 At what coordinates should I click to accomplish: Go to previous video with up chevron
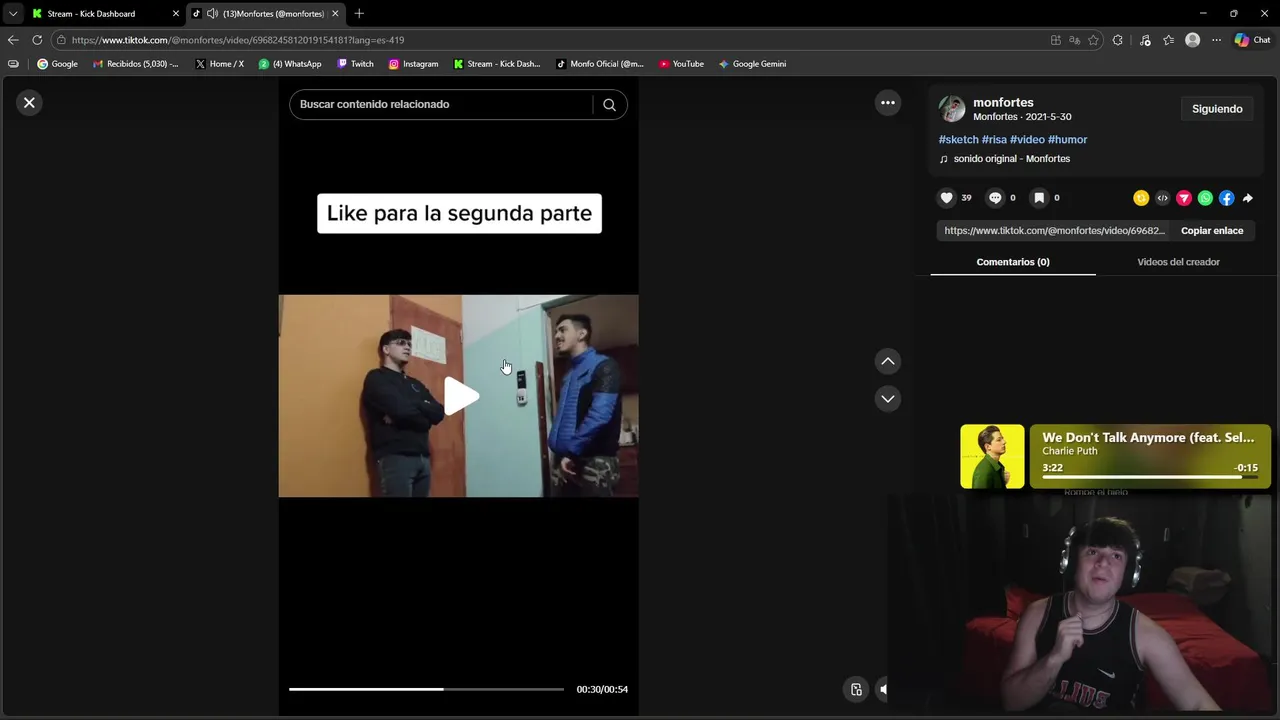(887, 361)
